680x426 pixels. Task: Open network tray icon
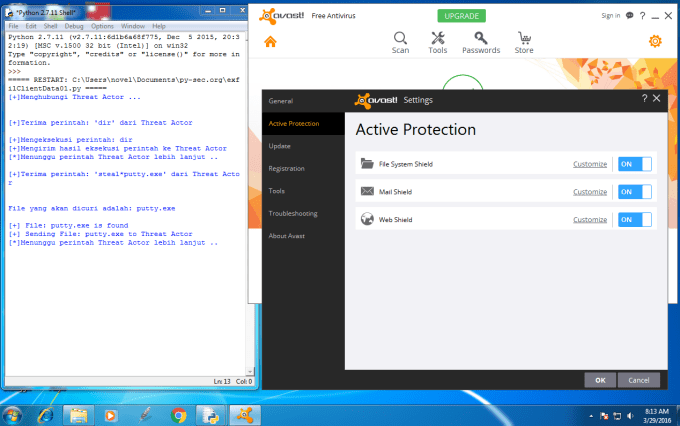point(617,416)
